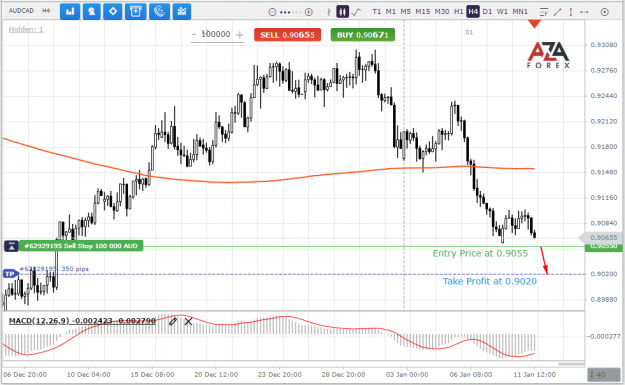The width and height of the screenshot is (625, 385).
Task: Open the 'Hidden: 1' link
Action: click(26, 29)
